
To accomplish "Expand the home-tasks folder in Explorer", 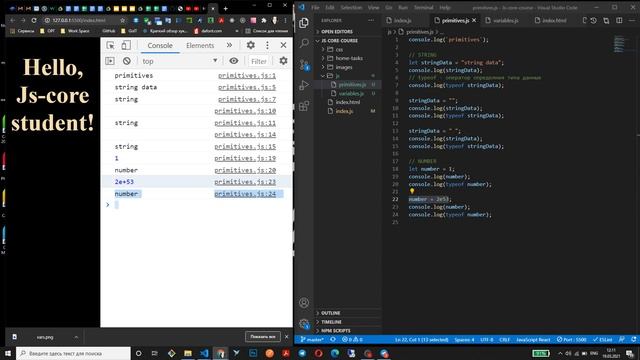I will [x=349, y=58].
